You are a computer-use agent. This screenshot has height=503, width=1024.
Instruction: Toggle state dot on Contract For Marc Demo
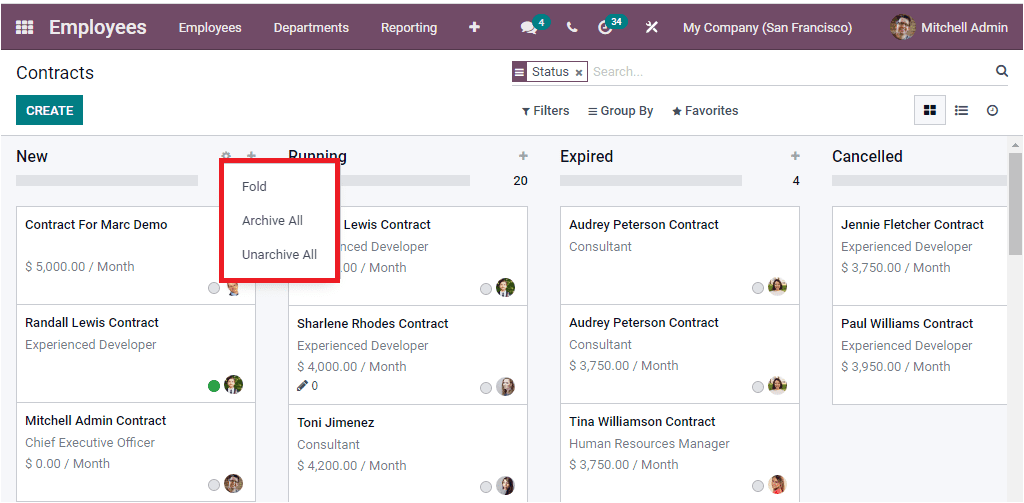214,287
